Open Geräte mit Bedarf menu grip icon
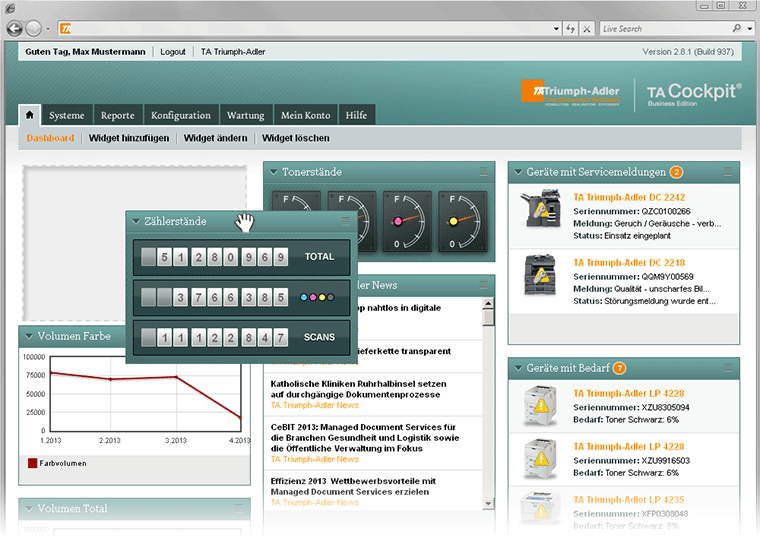This screenshot has height=555, width=760. [x=728, y=368]
